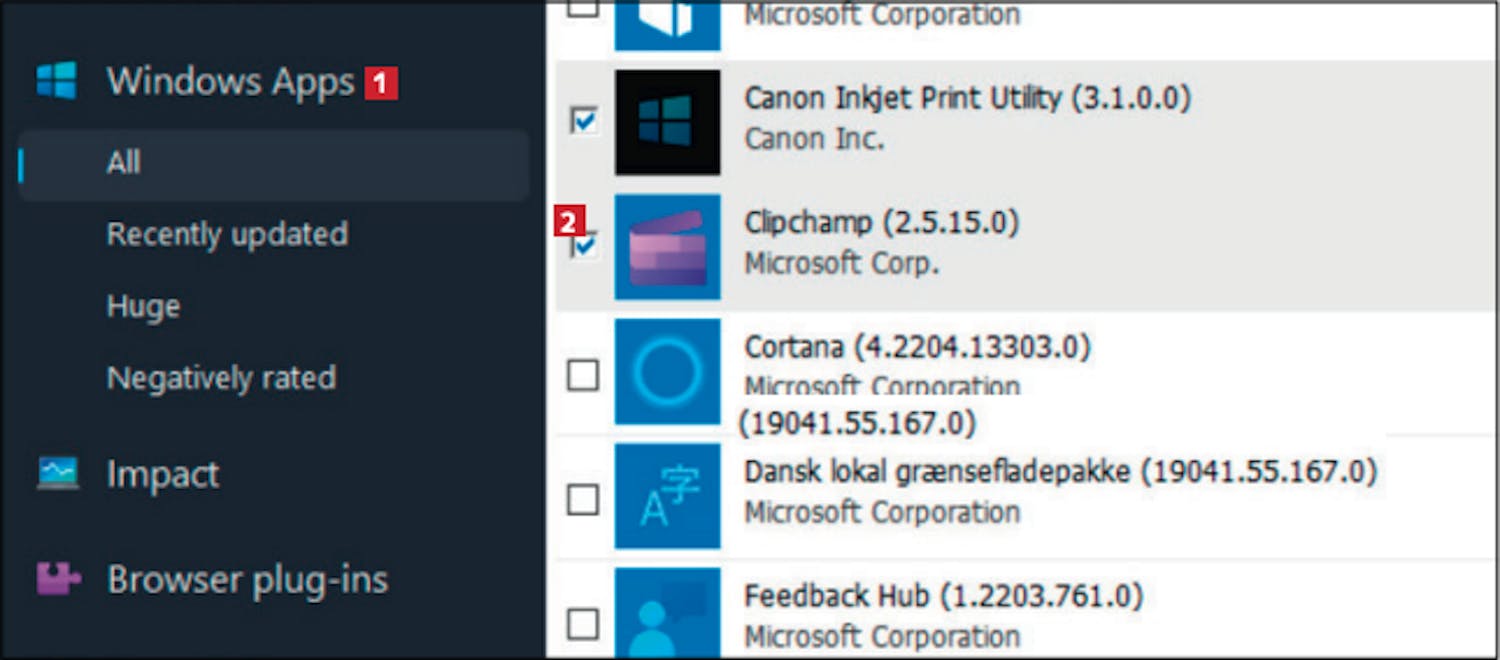Check the Feedback Hub checkbox
Viewport: 1500px width, 660px height.
pyautogui.click(x=583, y=624)
